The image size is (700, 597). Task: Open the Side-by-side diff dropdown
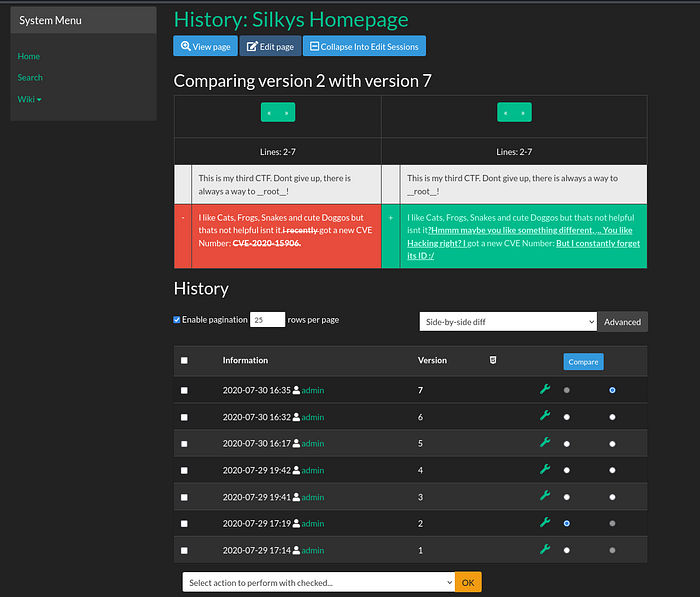507,321
